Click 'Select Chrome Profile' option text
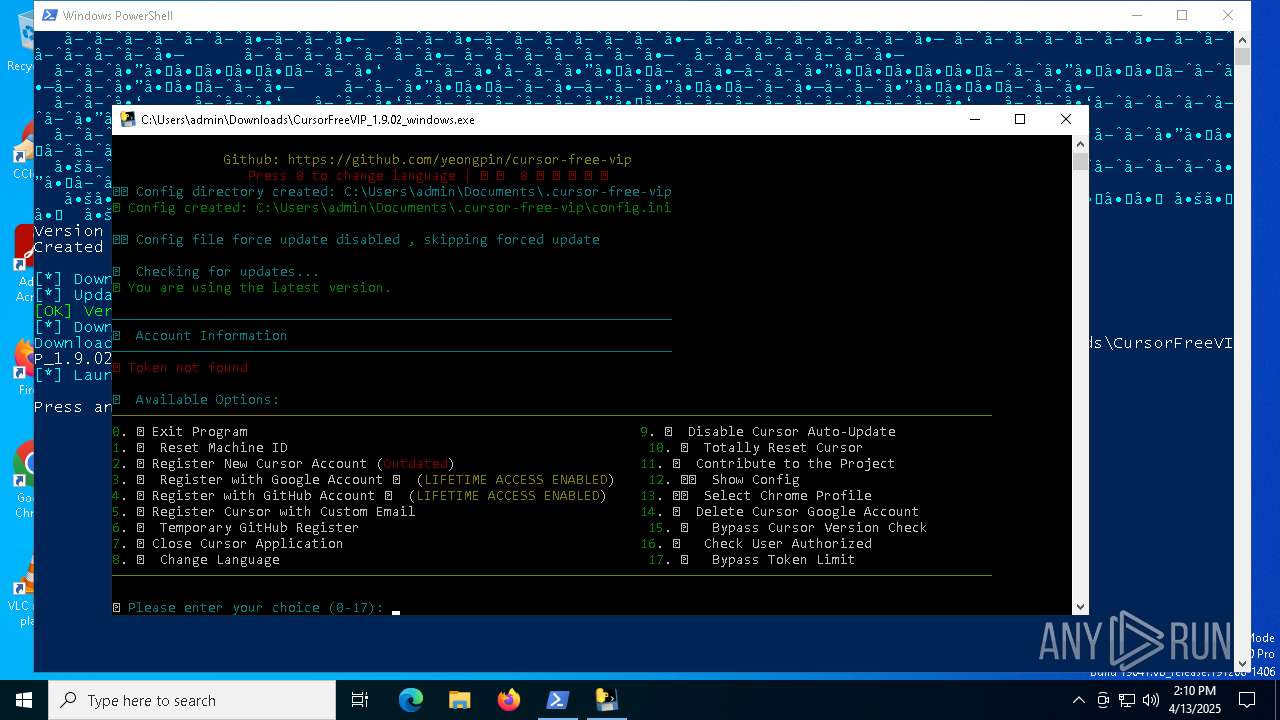This screenshot has height=720, width=1280. click(788, 495)
